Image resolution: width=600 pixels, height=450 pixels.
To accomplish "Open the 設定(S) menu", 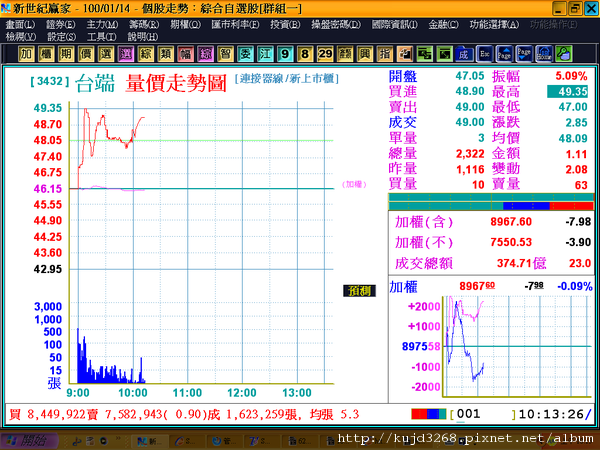I will (x=61, y=37).
